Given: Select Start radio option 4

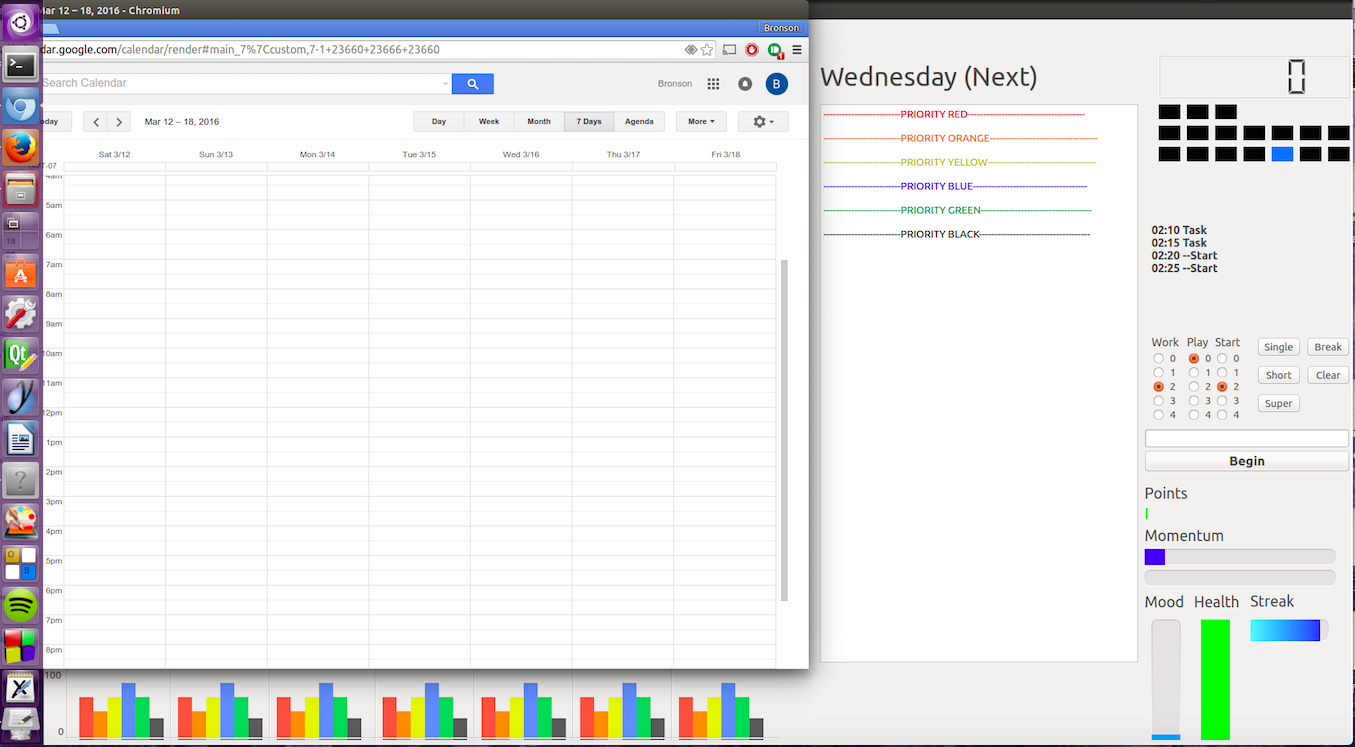Looking at the screenshot, I should coord(1222,415).
